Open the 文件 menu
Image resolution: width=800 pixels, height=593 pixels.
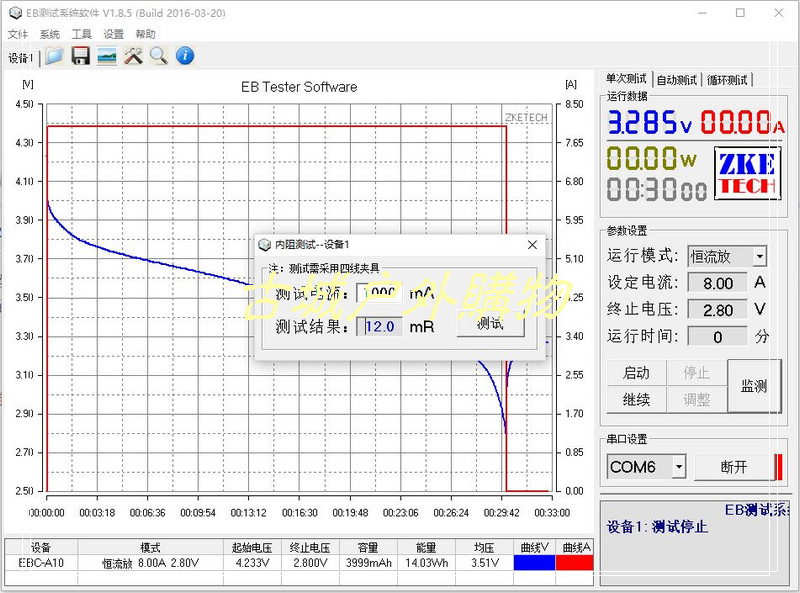point(18,34)
